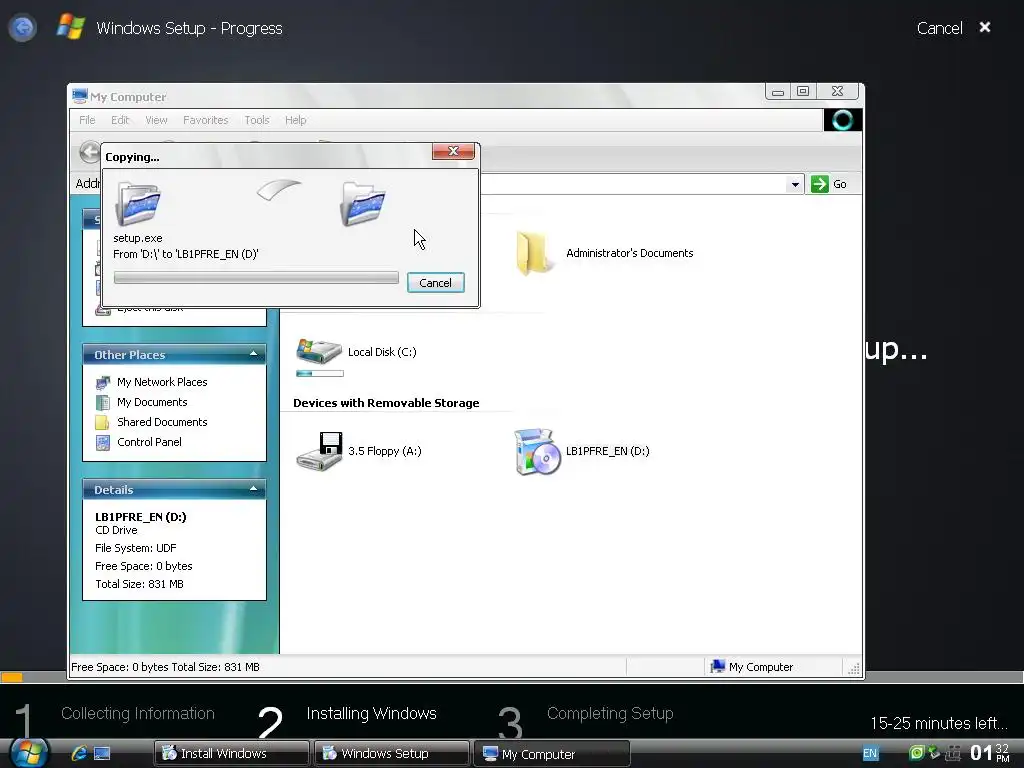Open Control Panel link in Other Places

coord(150,442)
